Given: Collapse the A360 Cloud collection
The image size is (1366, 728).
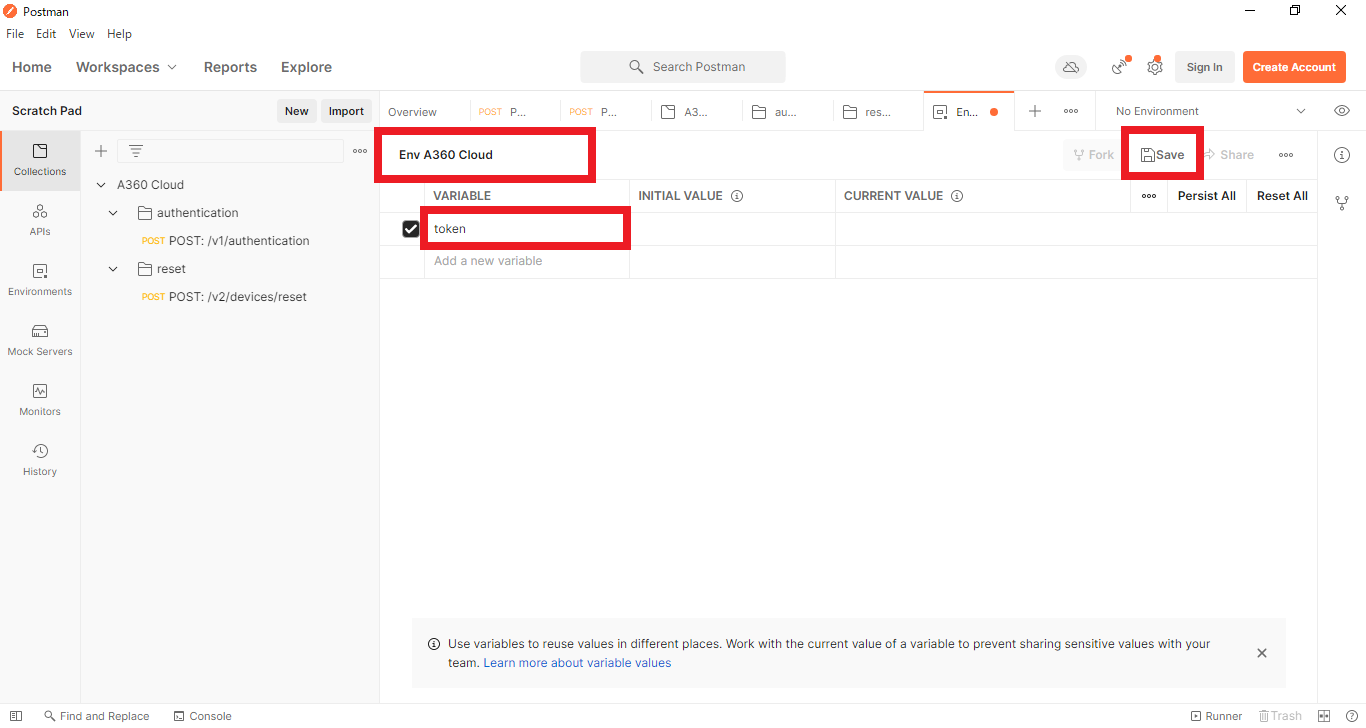Looking at the screenshot, I should point(101,185).
